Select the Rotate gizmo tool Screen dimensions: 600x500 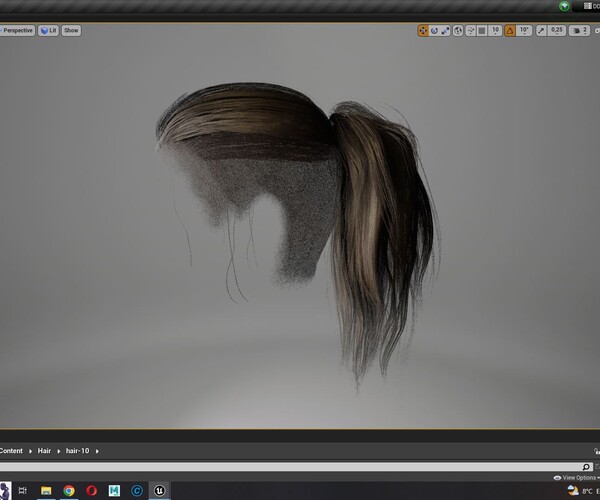pos(434,31)
